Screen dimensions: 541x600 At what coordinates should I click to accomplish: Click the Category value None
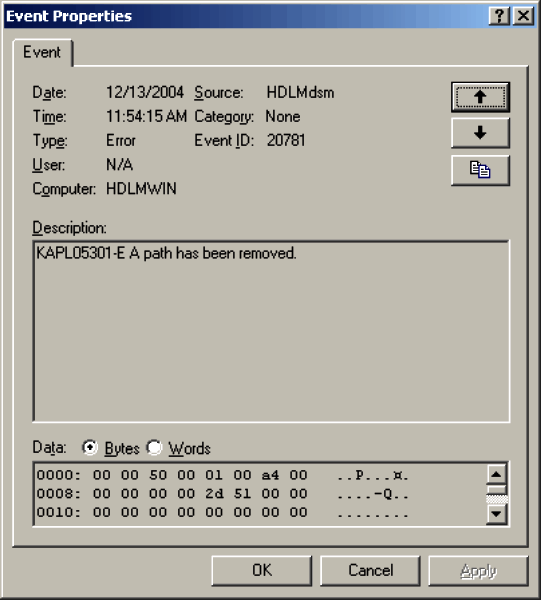283,116
